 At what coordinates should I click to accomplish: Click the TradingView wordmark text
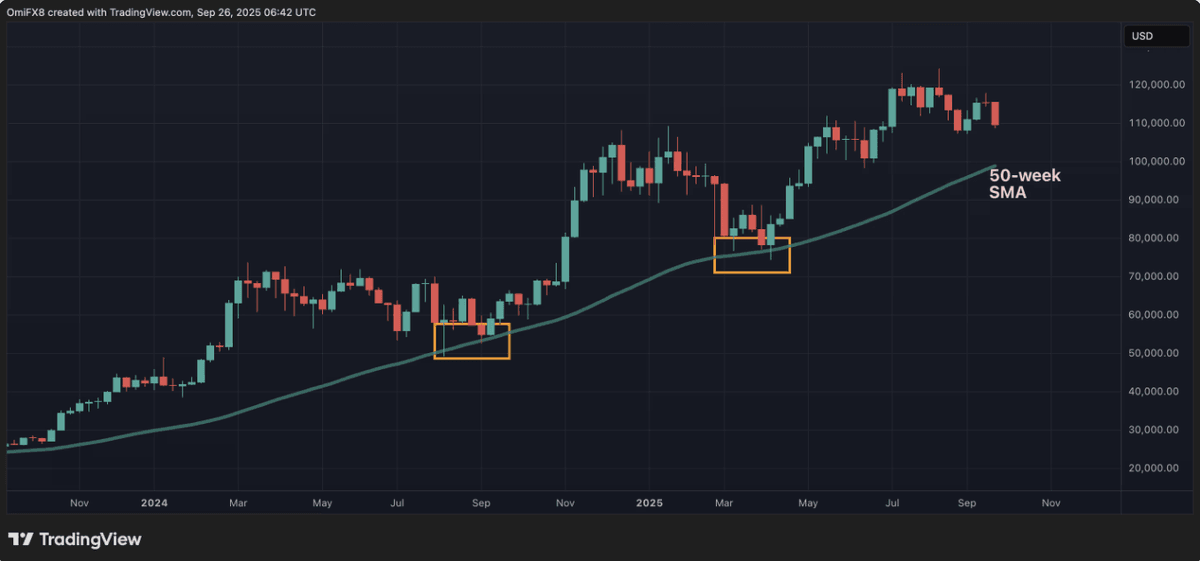tap(90, 540)
